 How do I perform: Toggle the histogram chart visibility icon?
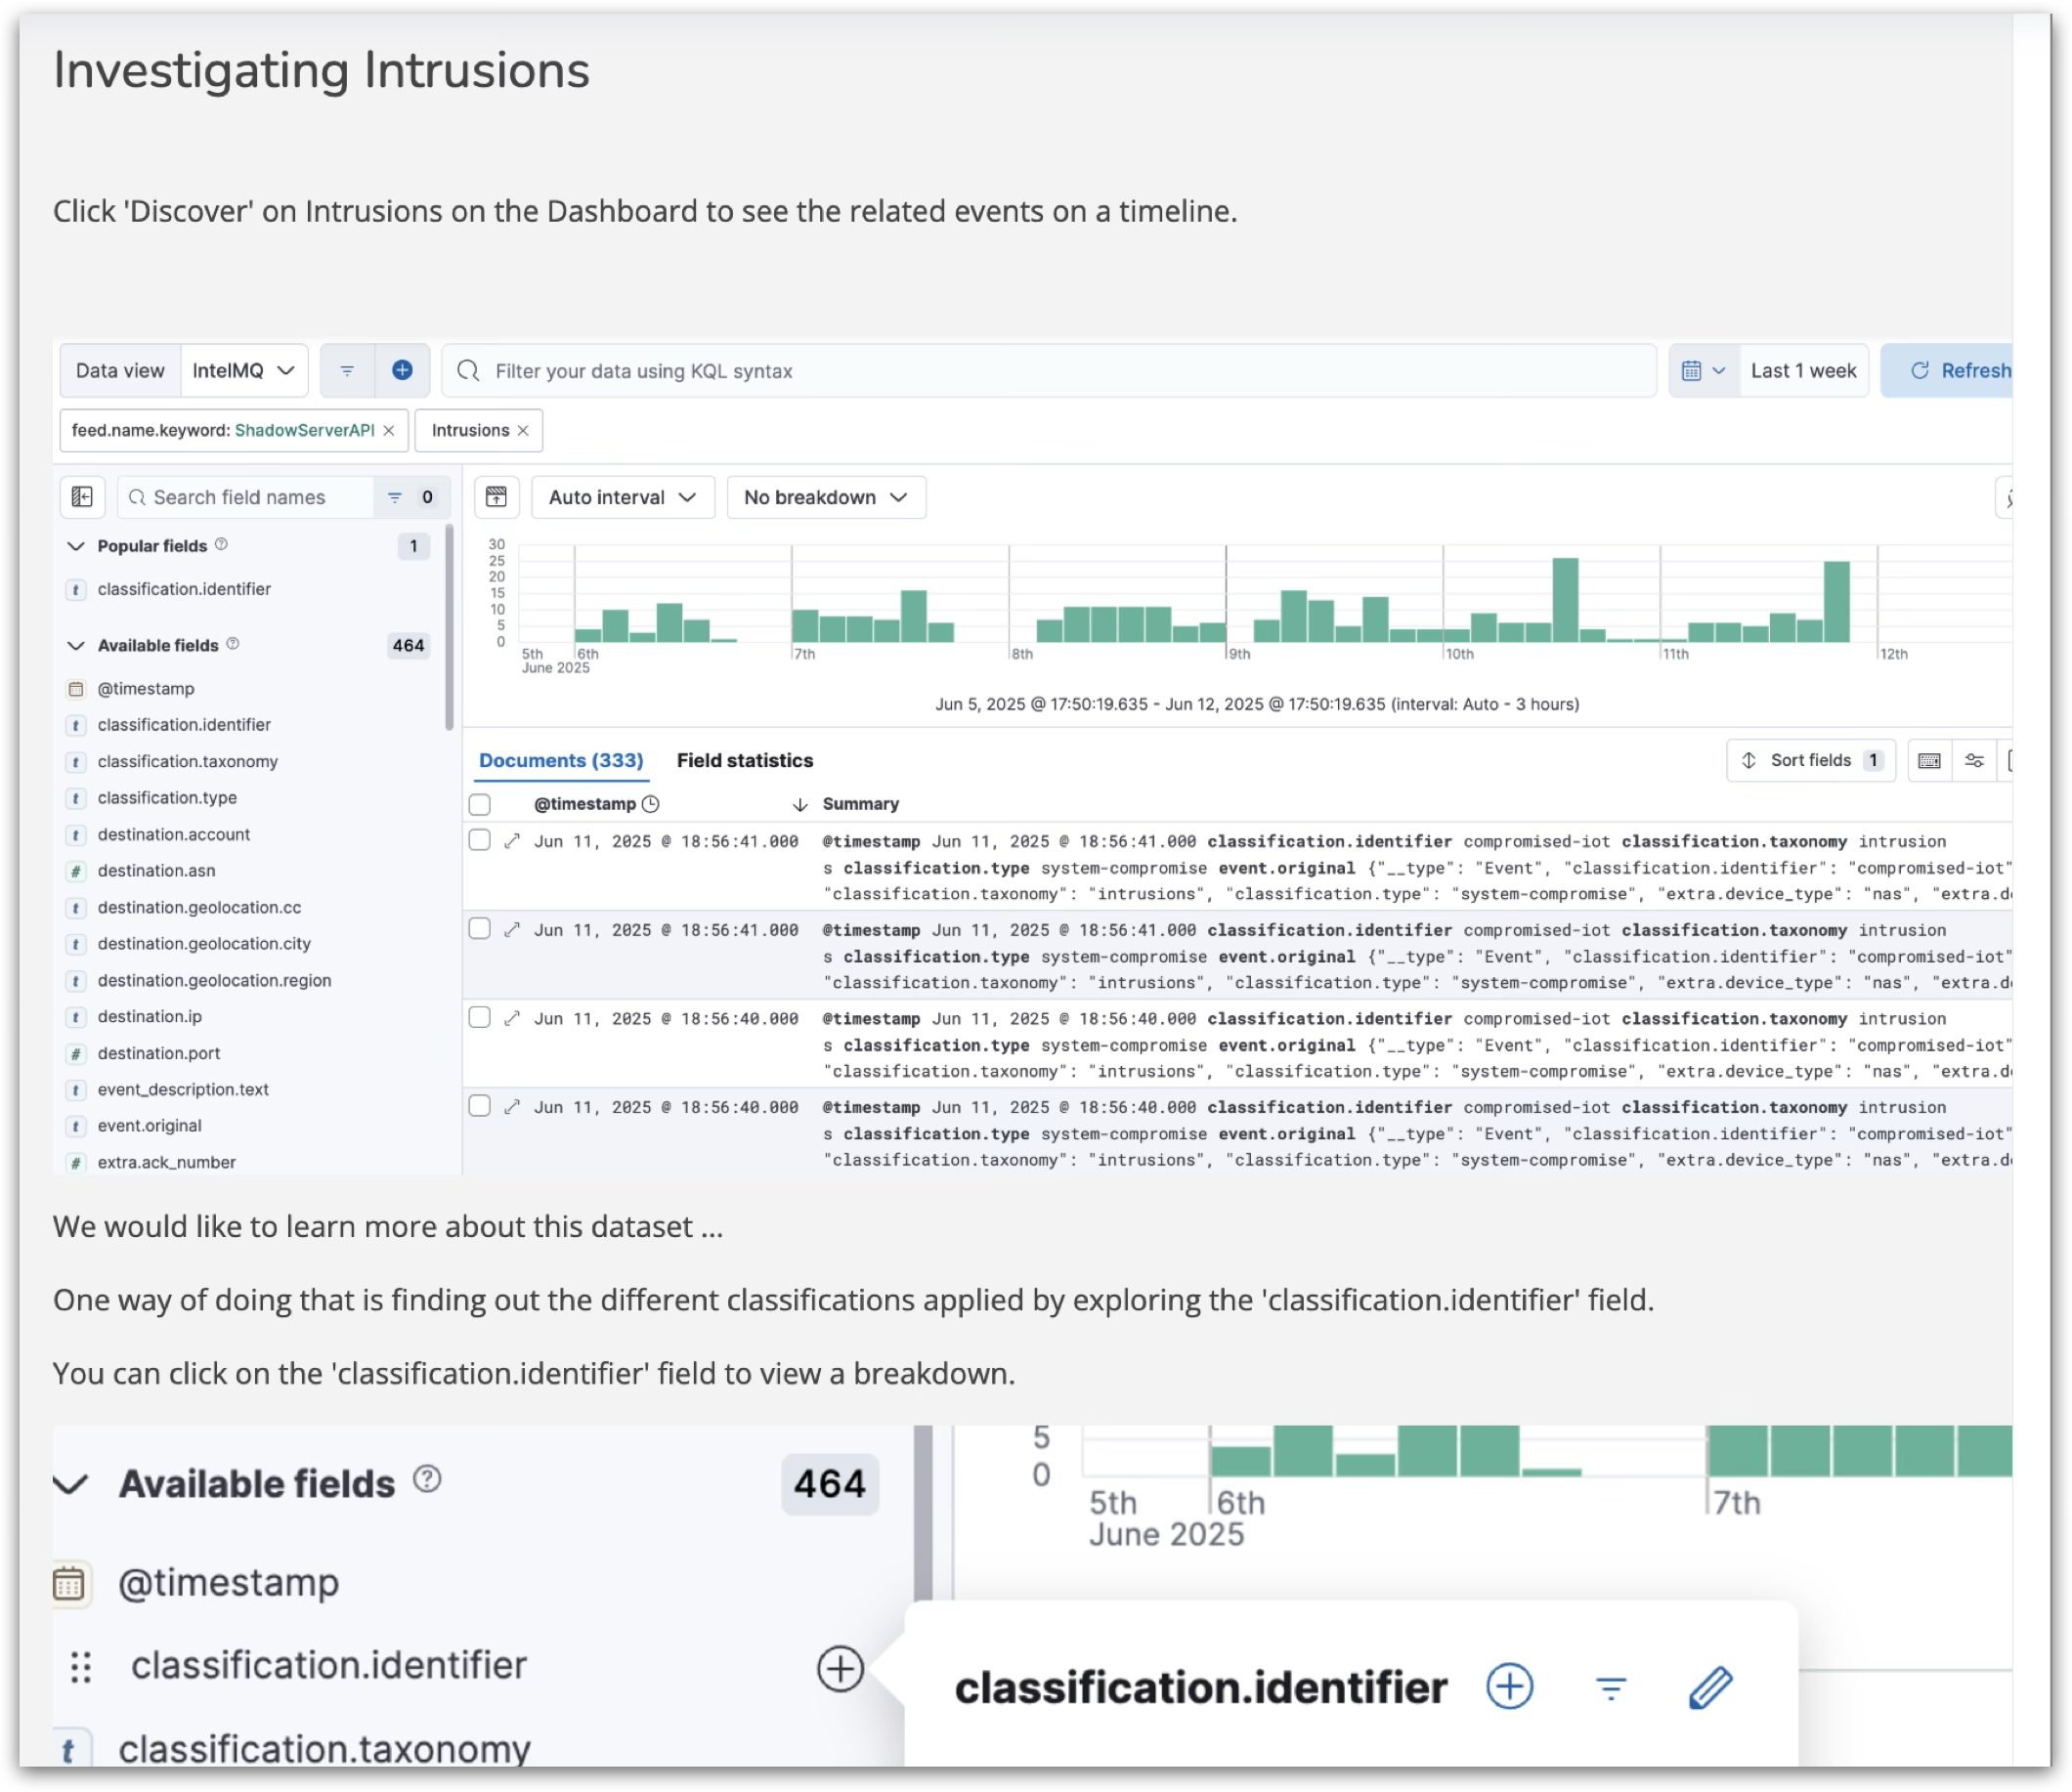coord(496,497)
